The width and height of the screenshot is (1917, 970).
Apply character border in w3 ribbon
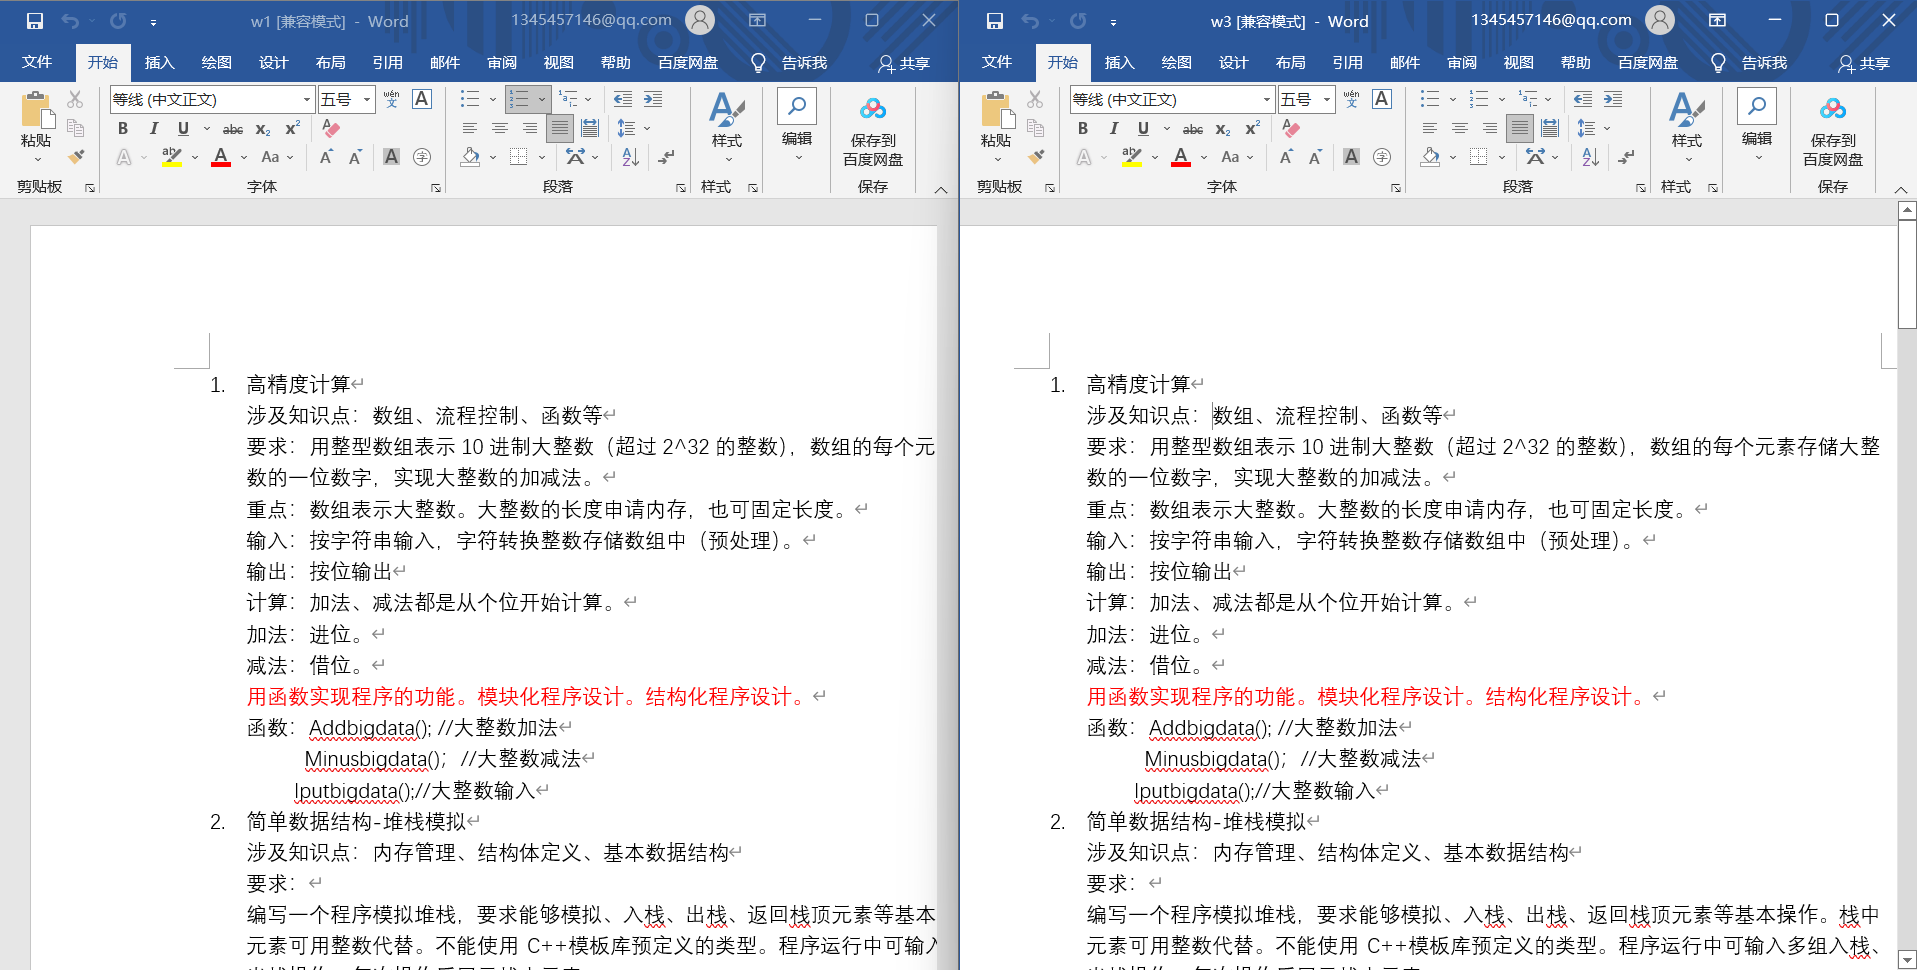click(1382, 99)
